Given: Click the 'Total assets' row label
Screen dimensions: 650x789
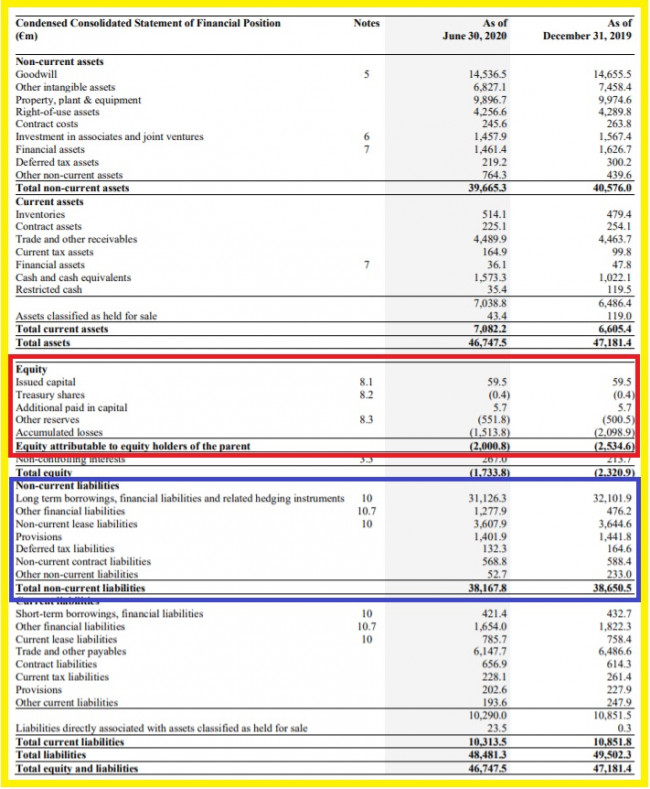Looking at the screenshot, I should (43, 343).
